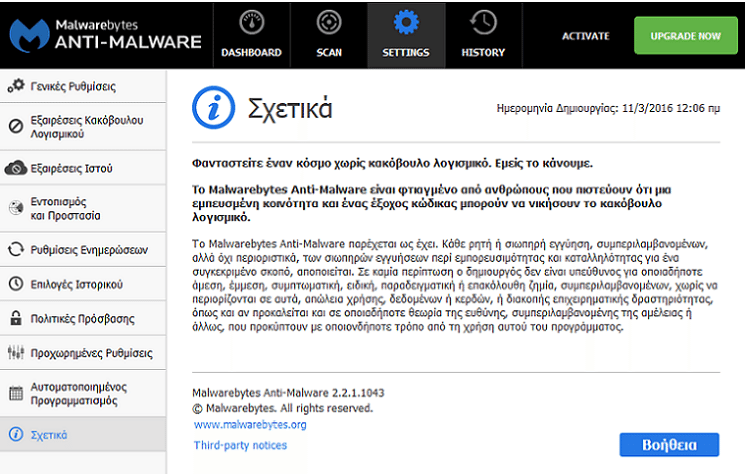Click the large blue info icon in header
This screenshot has width=745, height=474.
(213, 107)
